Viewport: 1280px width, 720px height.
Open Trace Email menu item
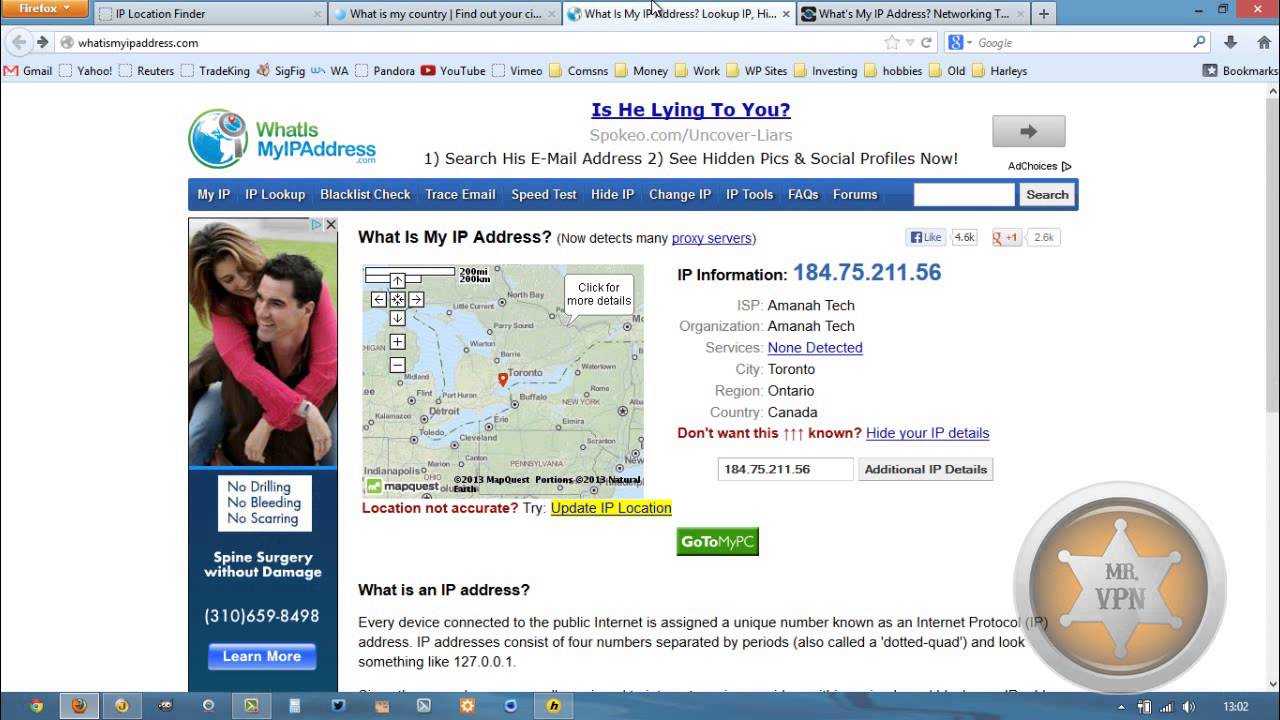(x=460, y=195)
